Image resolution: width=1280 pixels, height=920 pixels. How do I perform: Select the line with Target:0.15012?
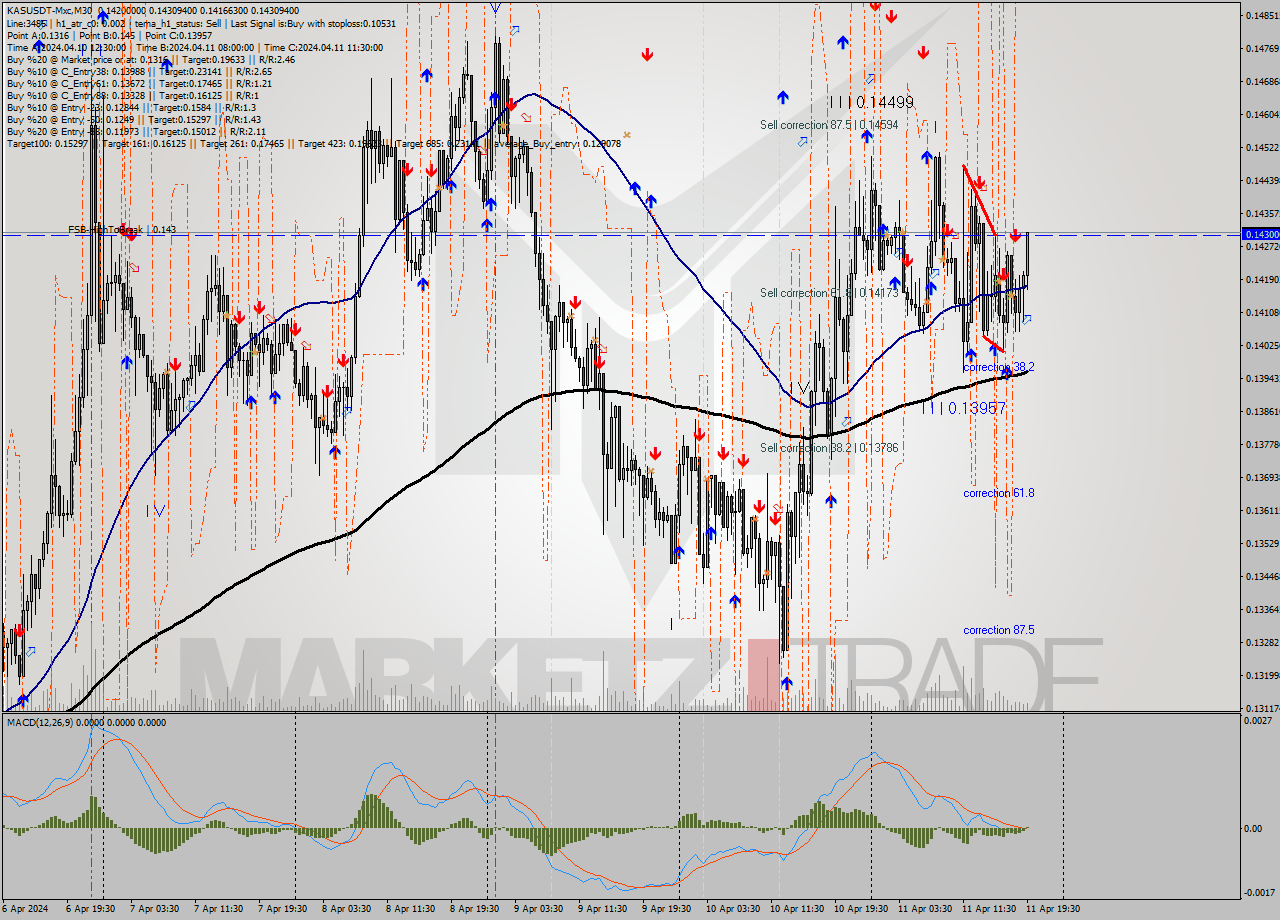136,131
